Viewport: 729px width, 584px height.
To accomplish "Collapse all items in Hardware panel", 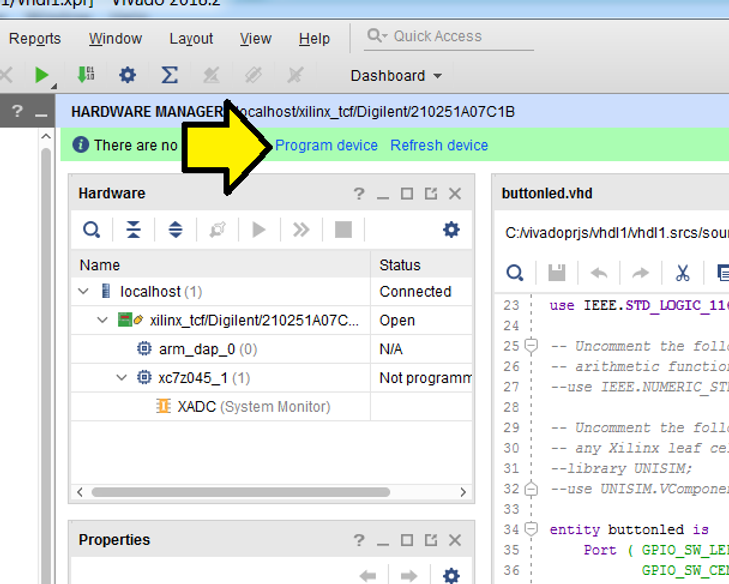I will pos(133,230).
